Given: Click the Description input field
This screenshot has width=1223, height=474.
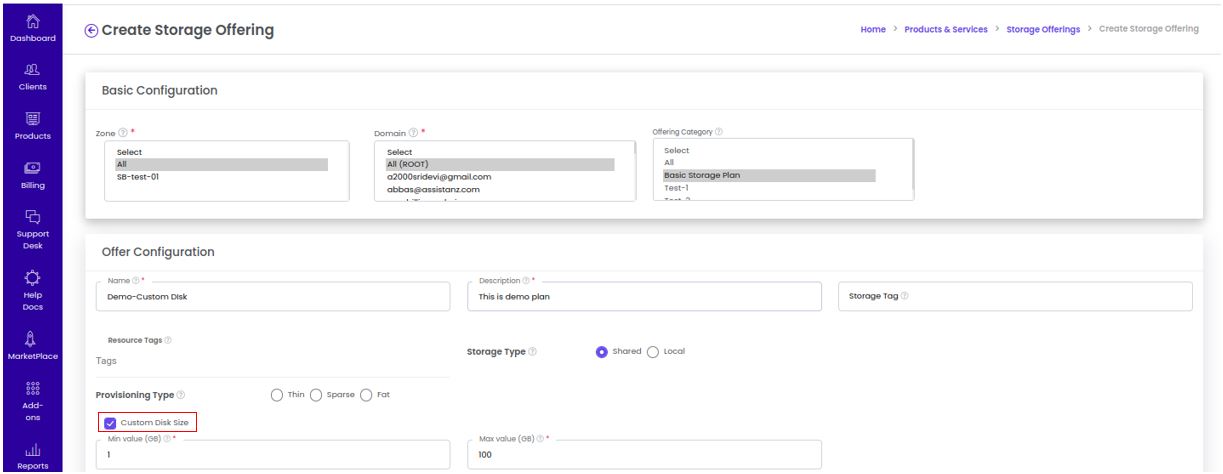Looking at the screenshot, I should click(645, 296).
